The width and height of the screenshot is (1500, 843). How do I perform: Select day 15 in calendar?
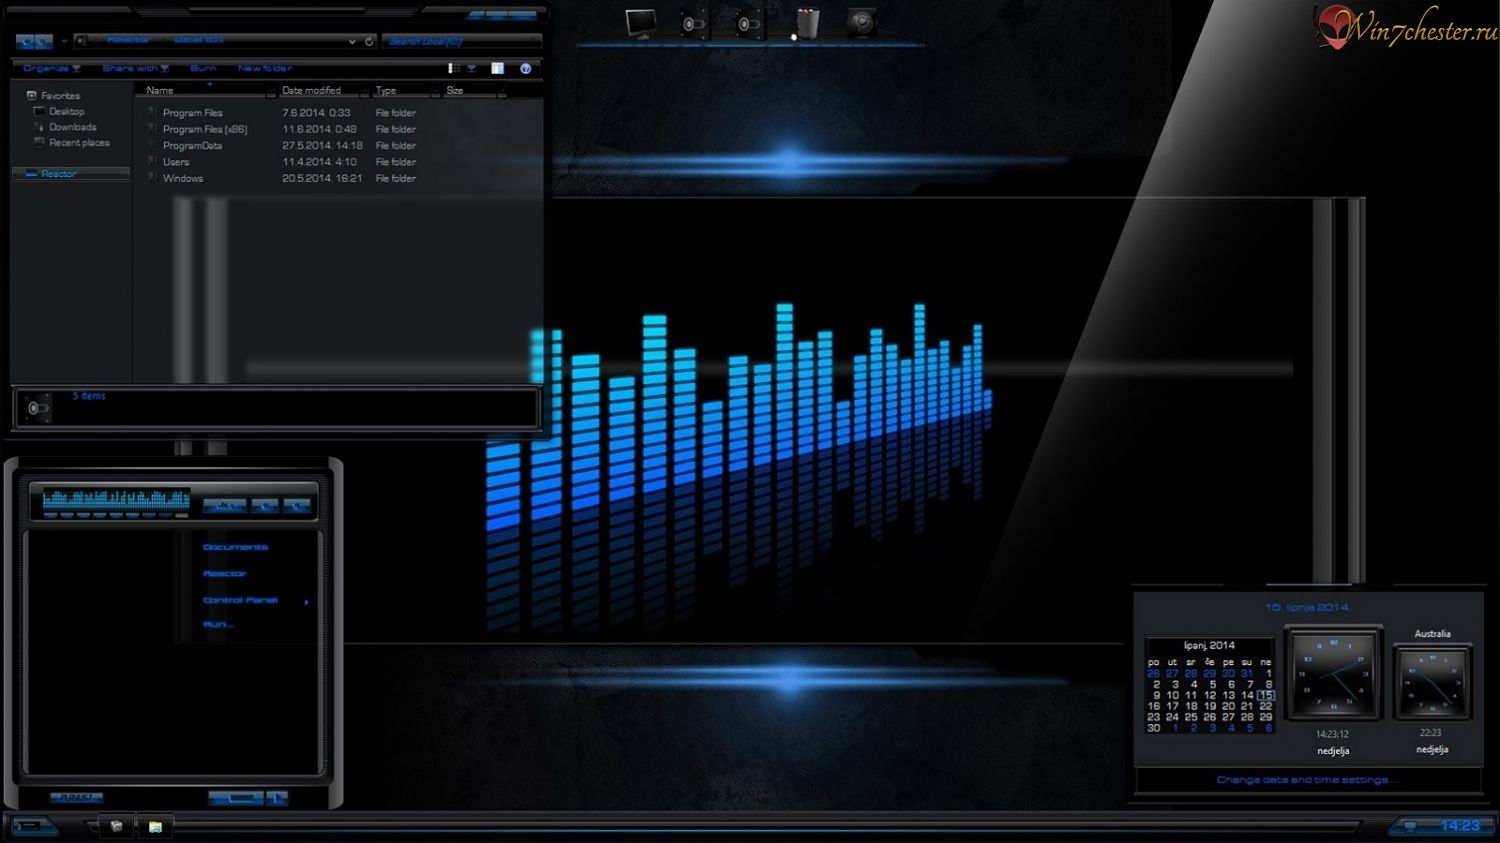pyautogui.click(x=1266, y=695)
